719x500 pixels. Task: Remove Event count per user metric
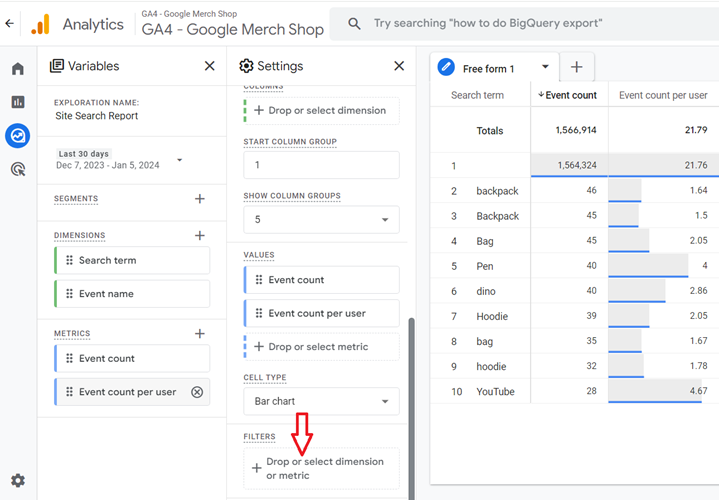(197, 392)
